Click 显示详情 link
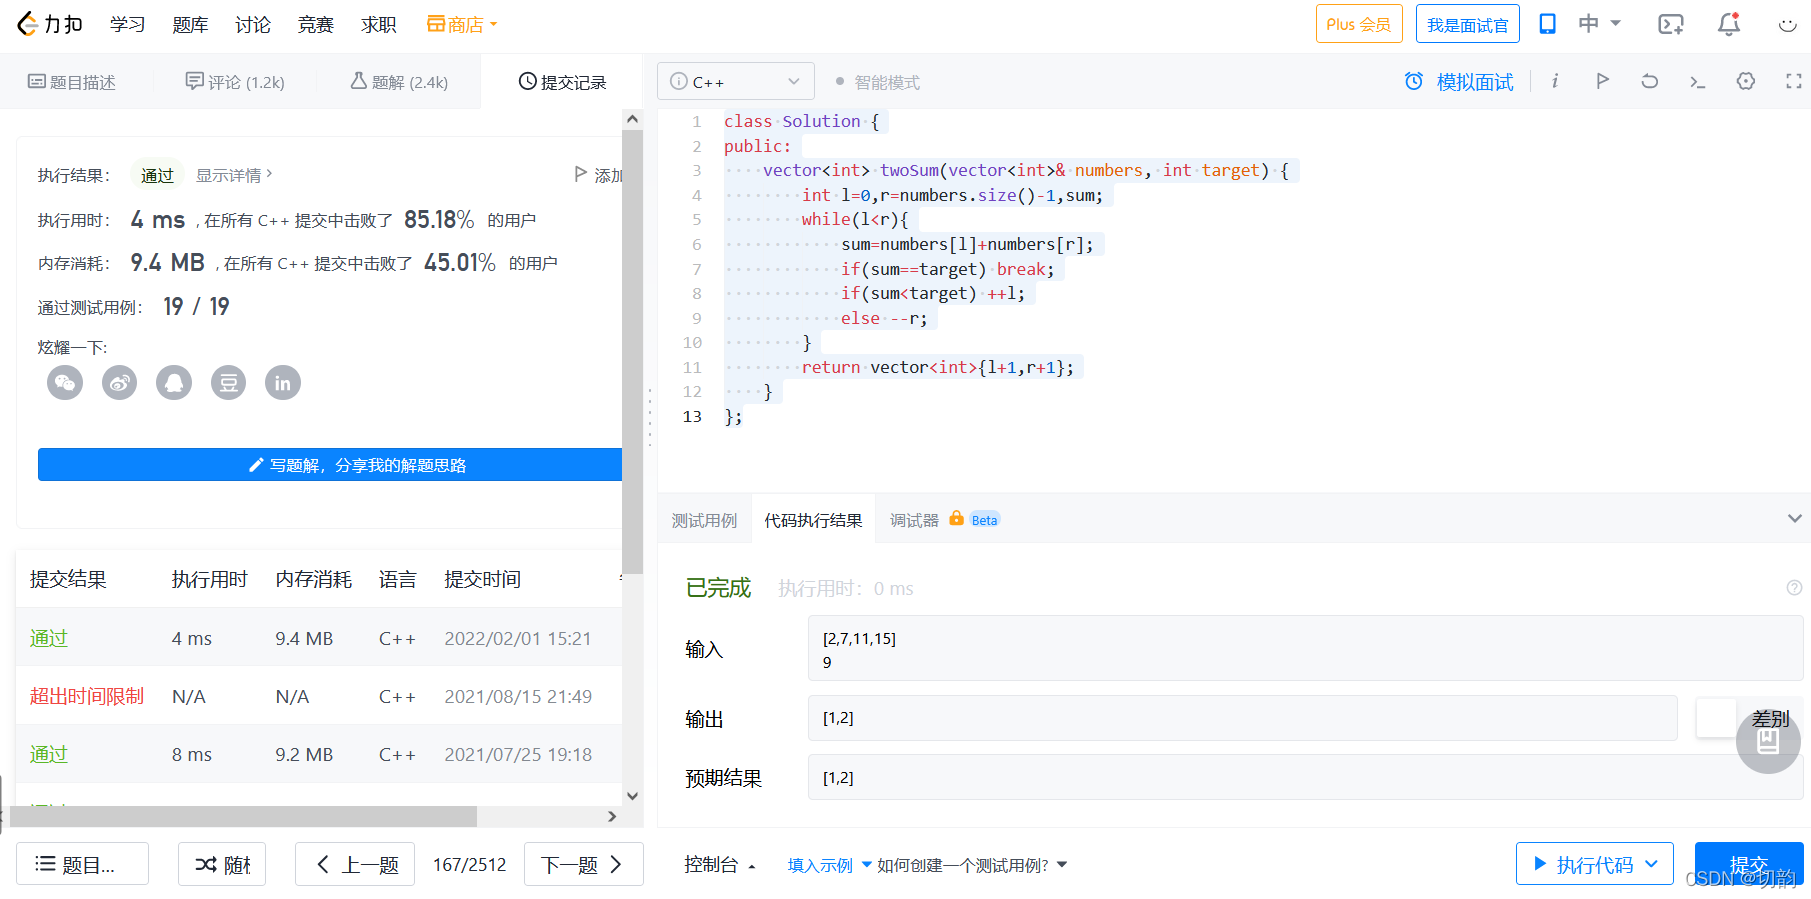This screenshot has width=1811, height=899. pos(234,175)
